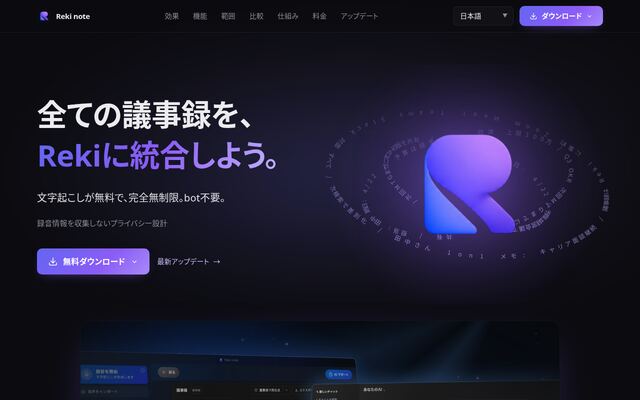Image resolution: width=640 pixels, height=400 pixels.
Task: Click the app screenshot preview below the hero
Action: tap(319, 361)
